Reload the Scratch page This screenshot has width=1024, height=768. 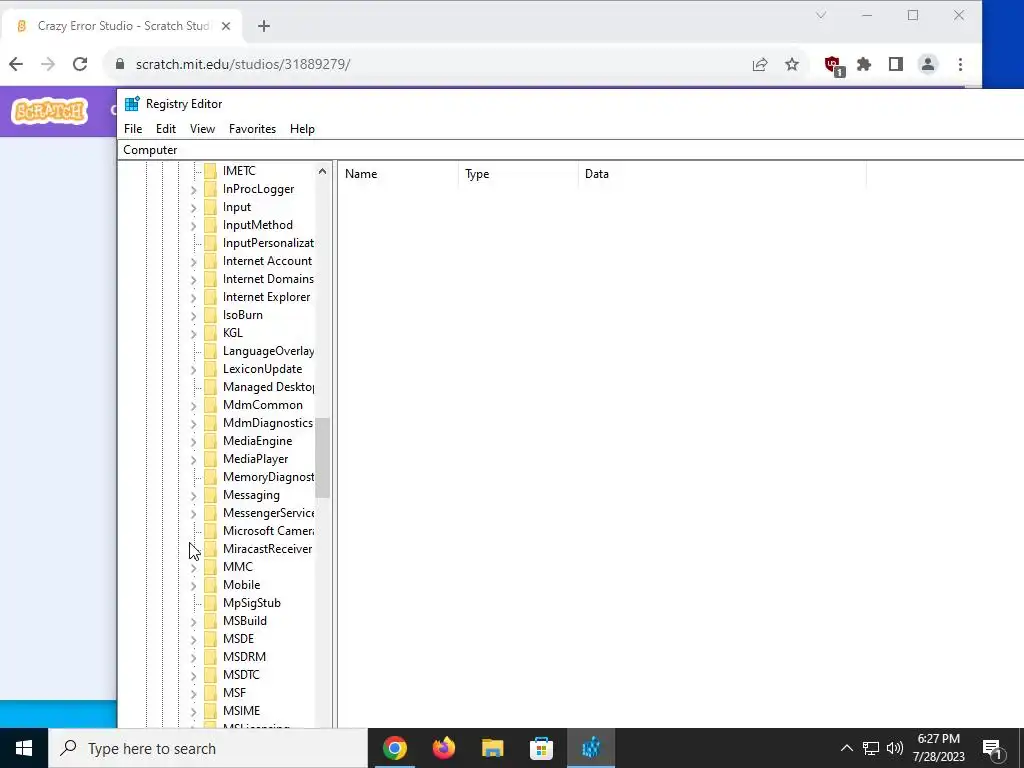tap(80, 64)
